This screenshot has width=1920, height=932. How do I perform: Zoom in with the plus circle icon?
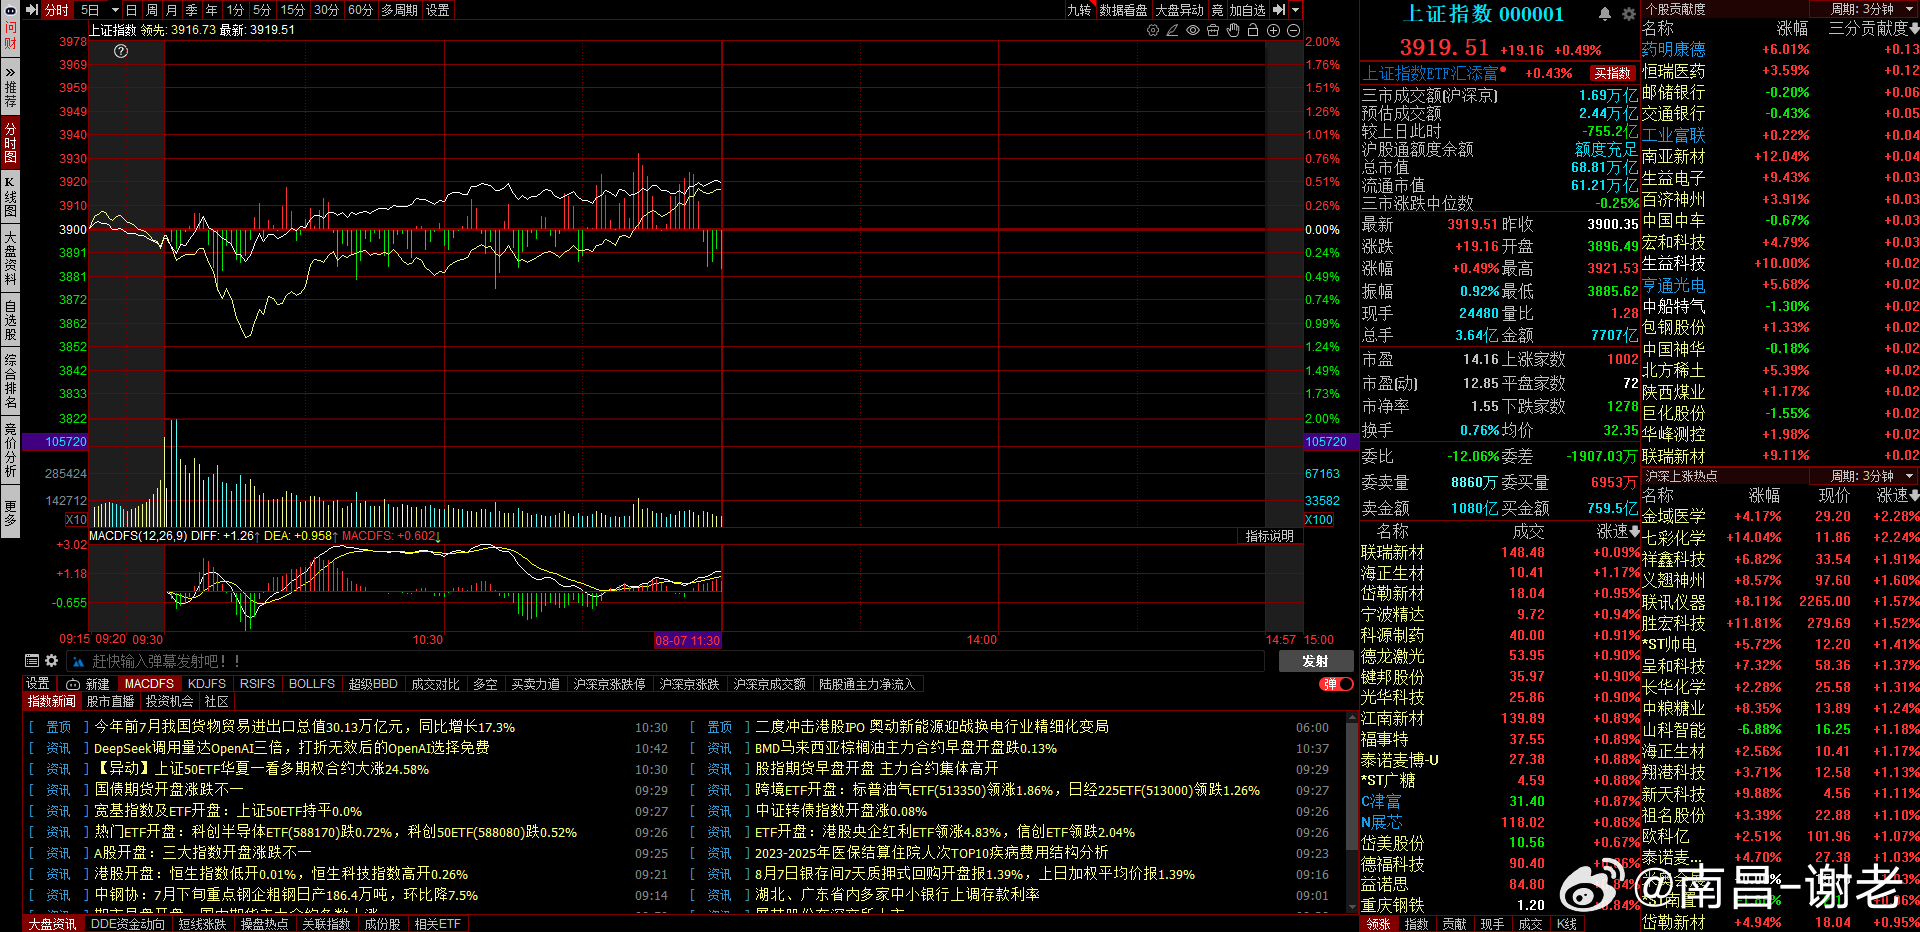coord(1273,30)
